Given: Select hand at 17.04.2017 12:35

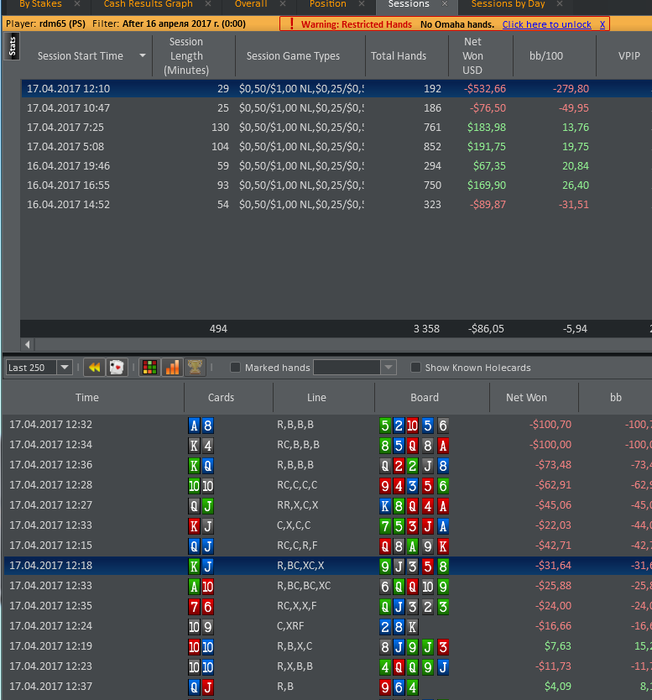Looking at the screenshot, I should pyautogui.click(x=328, y=606).
